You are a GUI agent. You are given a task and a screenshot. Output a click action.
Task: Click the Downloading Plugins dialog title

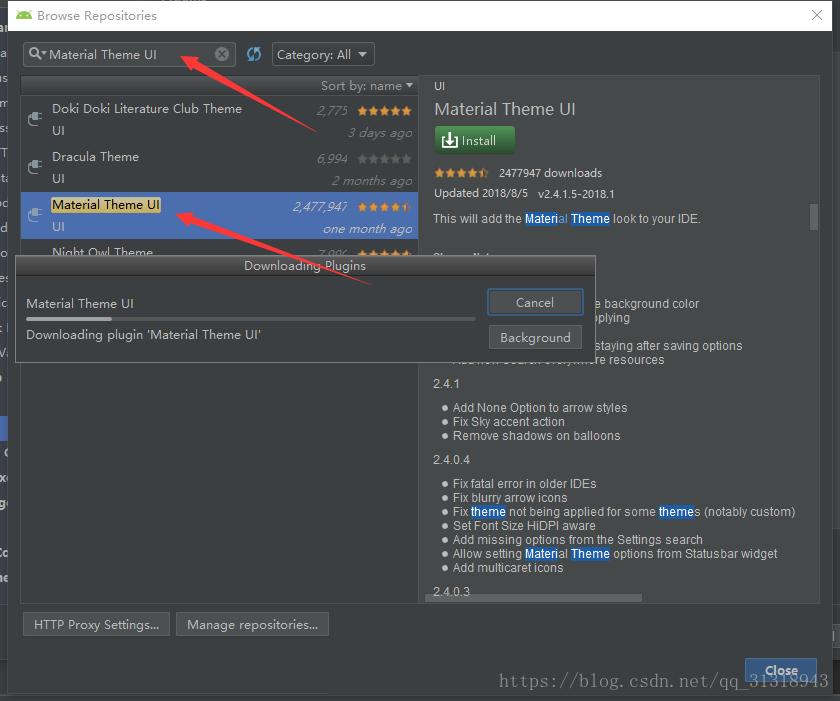coord(305,266)
